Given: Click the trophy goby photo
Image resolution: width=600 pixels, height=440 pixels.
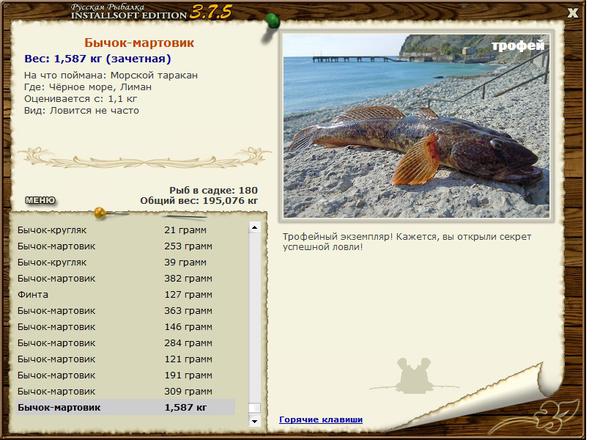Looking at the screenshot, I should click(x=416, y=126).
